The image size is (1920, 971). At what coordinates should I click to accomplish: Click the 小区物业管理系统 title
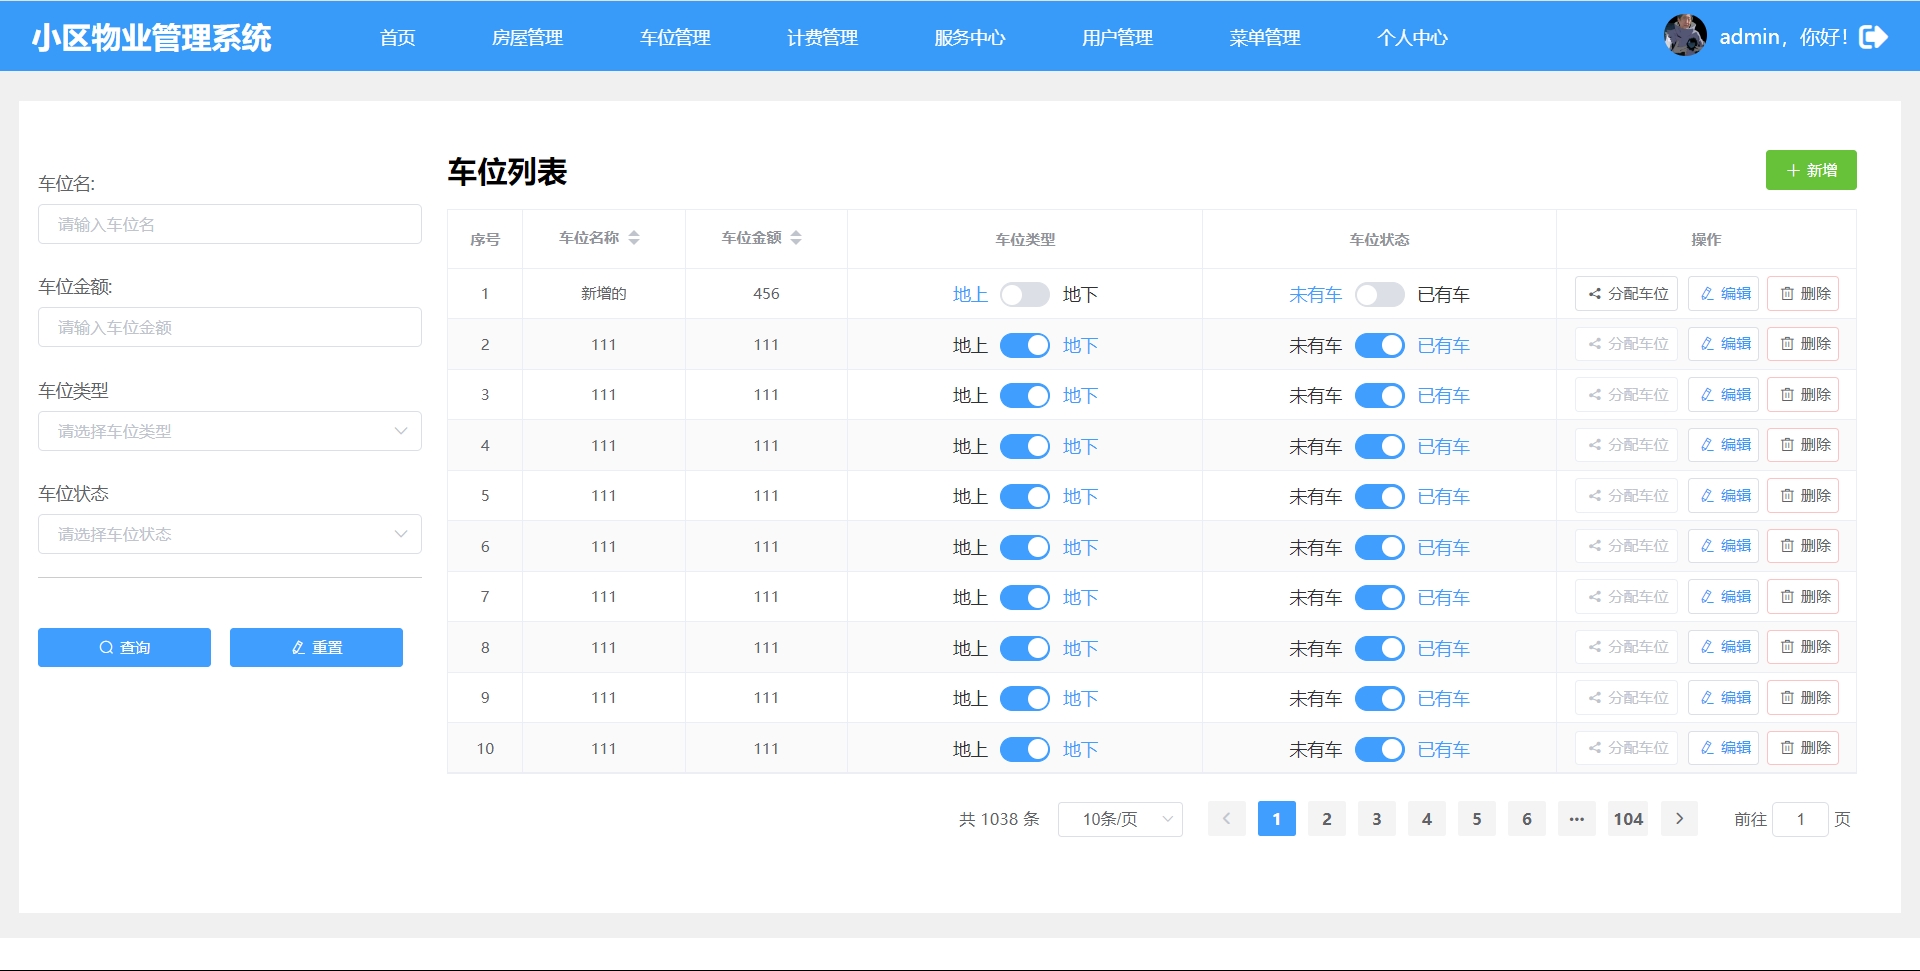click(151, 37)
